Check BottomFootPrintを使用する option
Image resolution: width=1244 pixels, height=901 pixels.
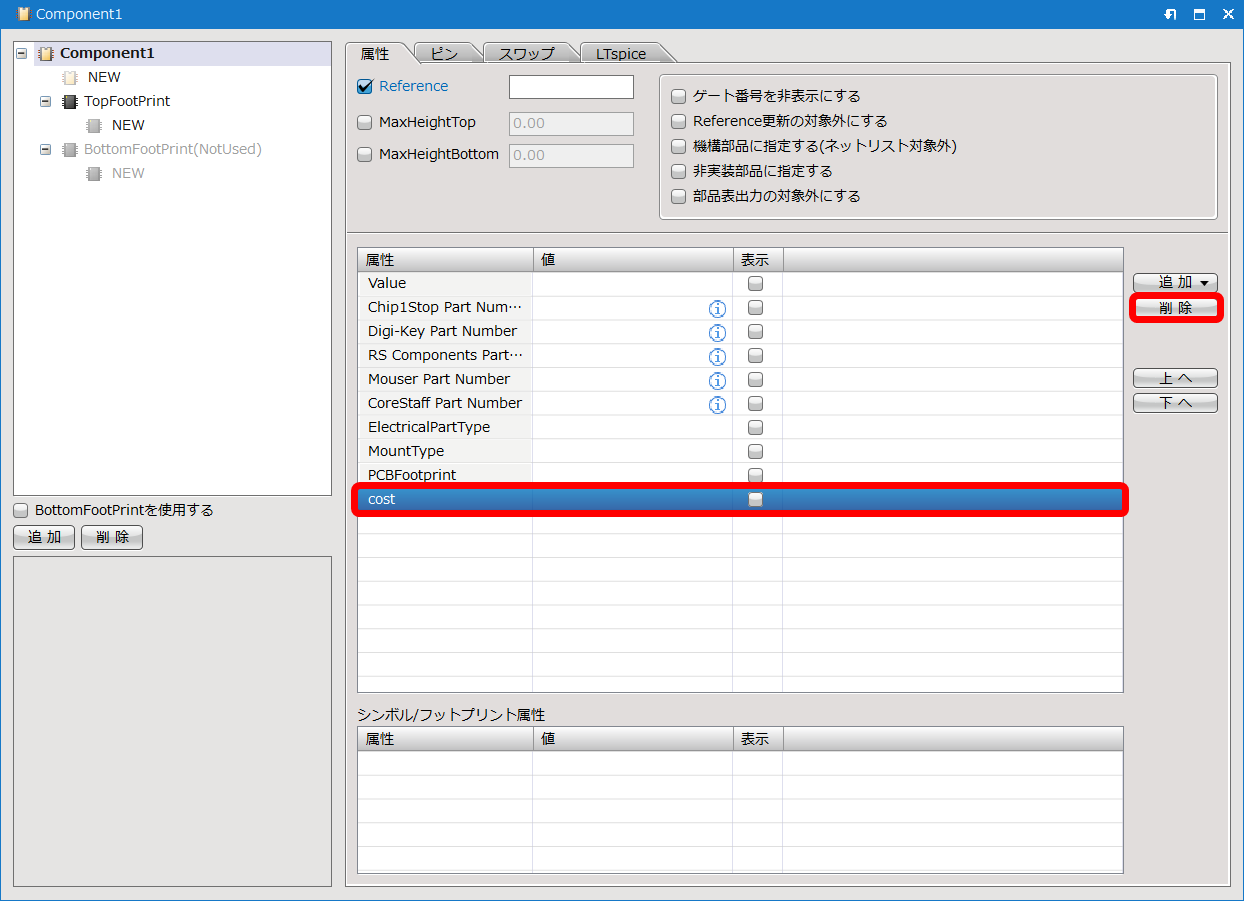point(21,510)
